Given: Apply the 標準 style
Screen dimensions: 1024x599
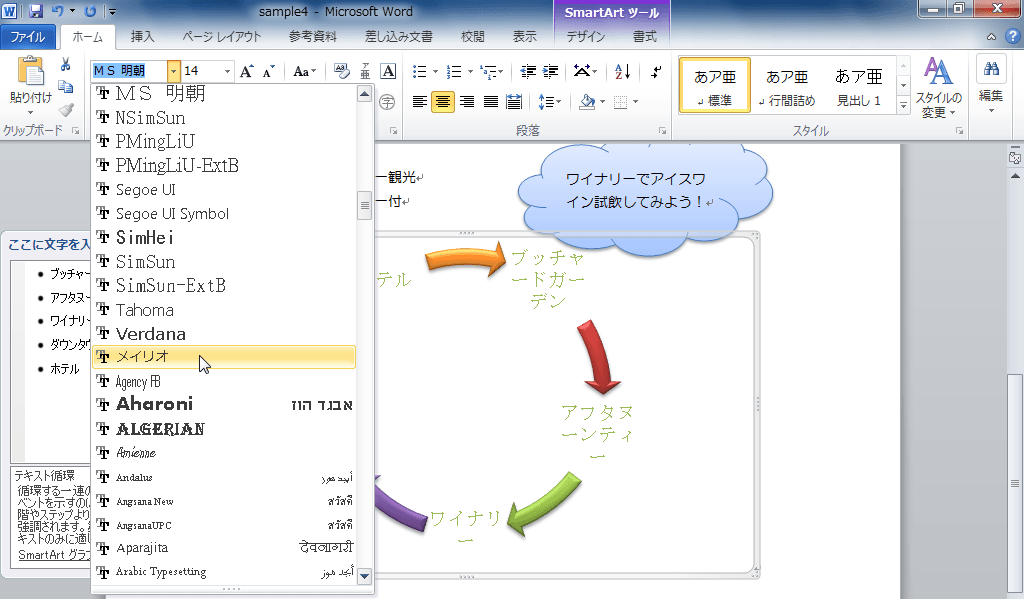Looking at the screenshot, I should (x=714, y=86).
